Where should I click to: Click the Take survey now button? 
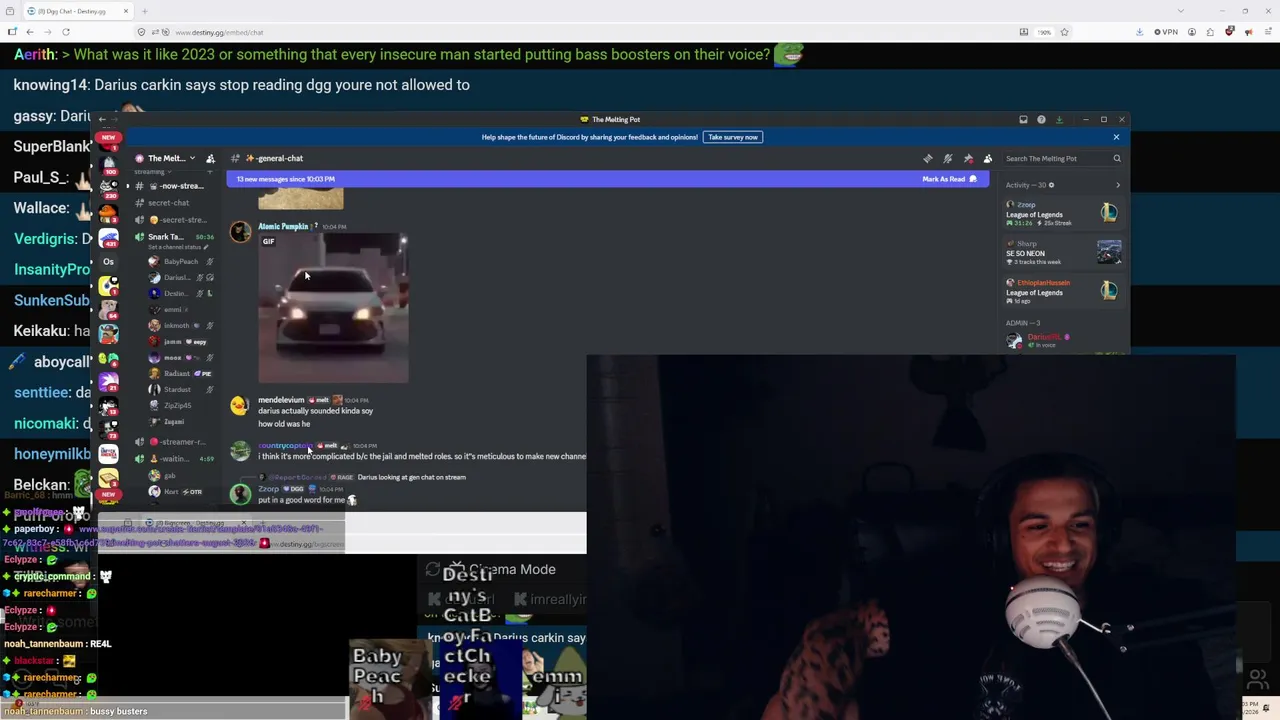coord(733,137)
